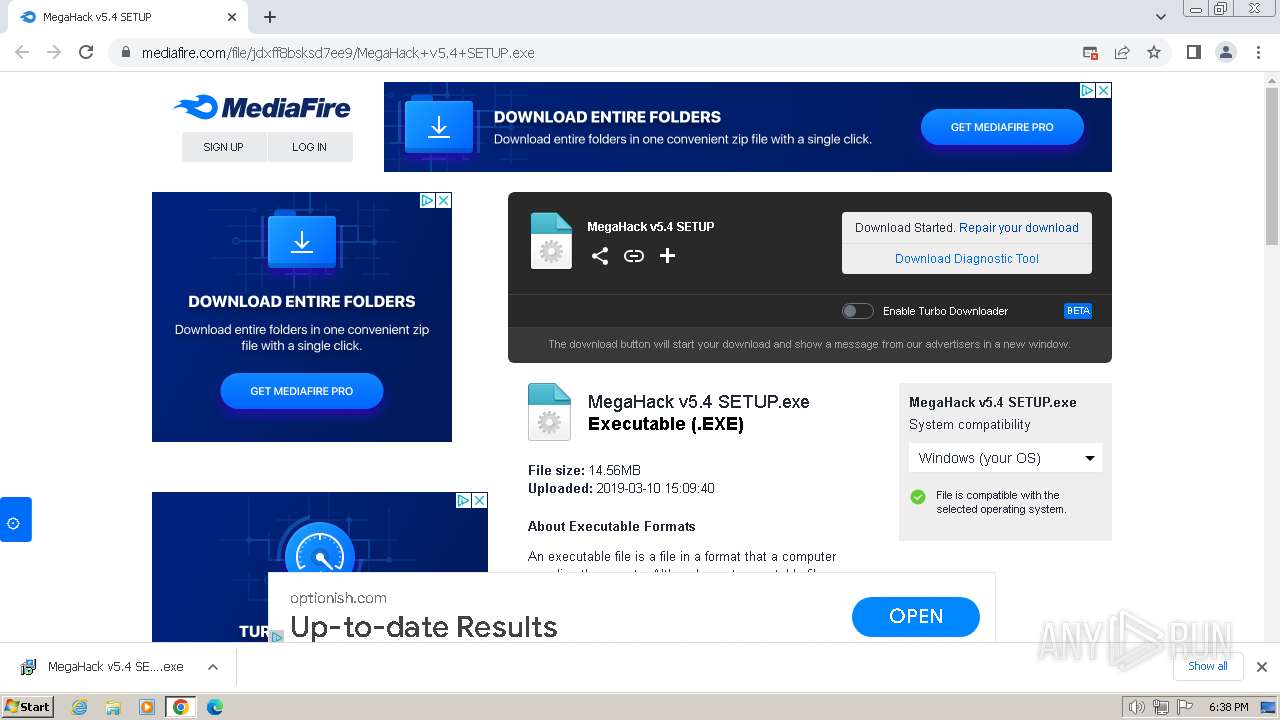The image size is (1280, 720).
Task: Expand the download item options chevron
Action: coord(212,667)
